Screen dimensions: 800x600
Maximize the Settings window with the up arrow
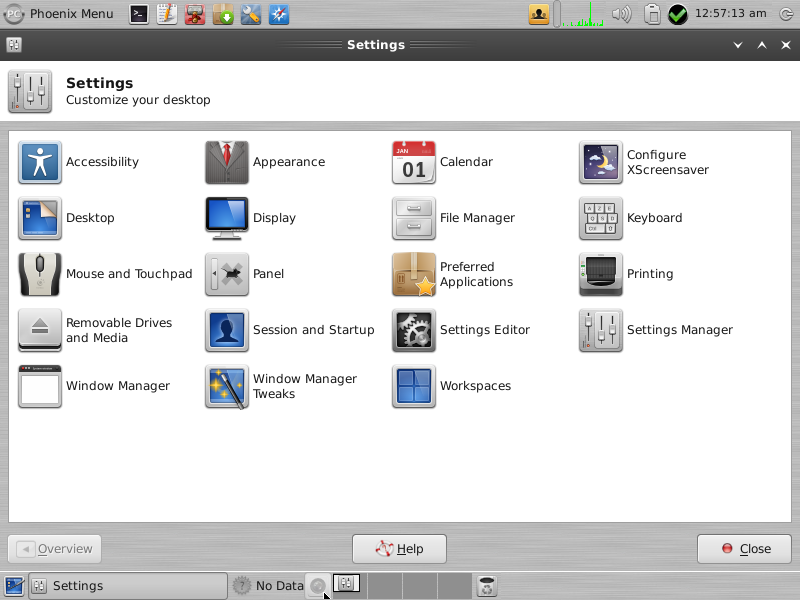click(762, 45)
